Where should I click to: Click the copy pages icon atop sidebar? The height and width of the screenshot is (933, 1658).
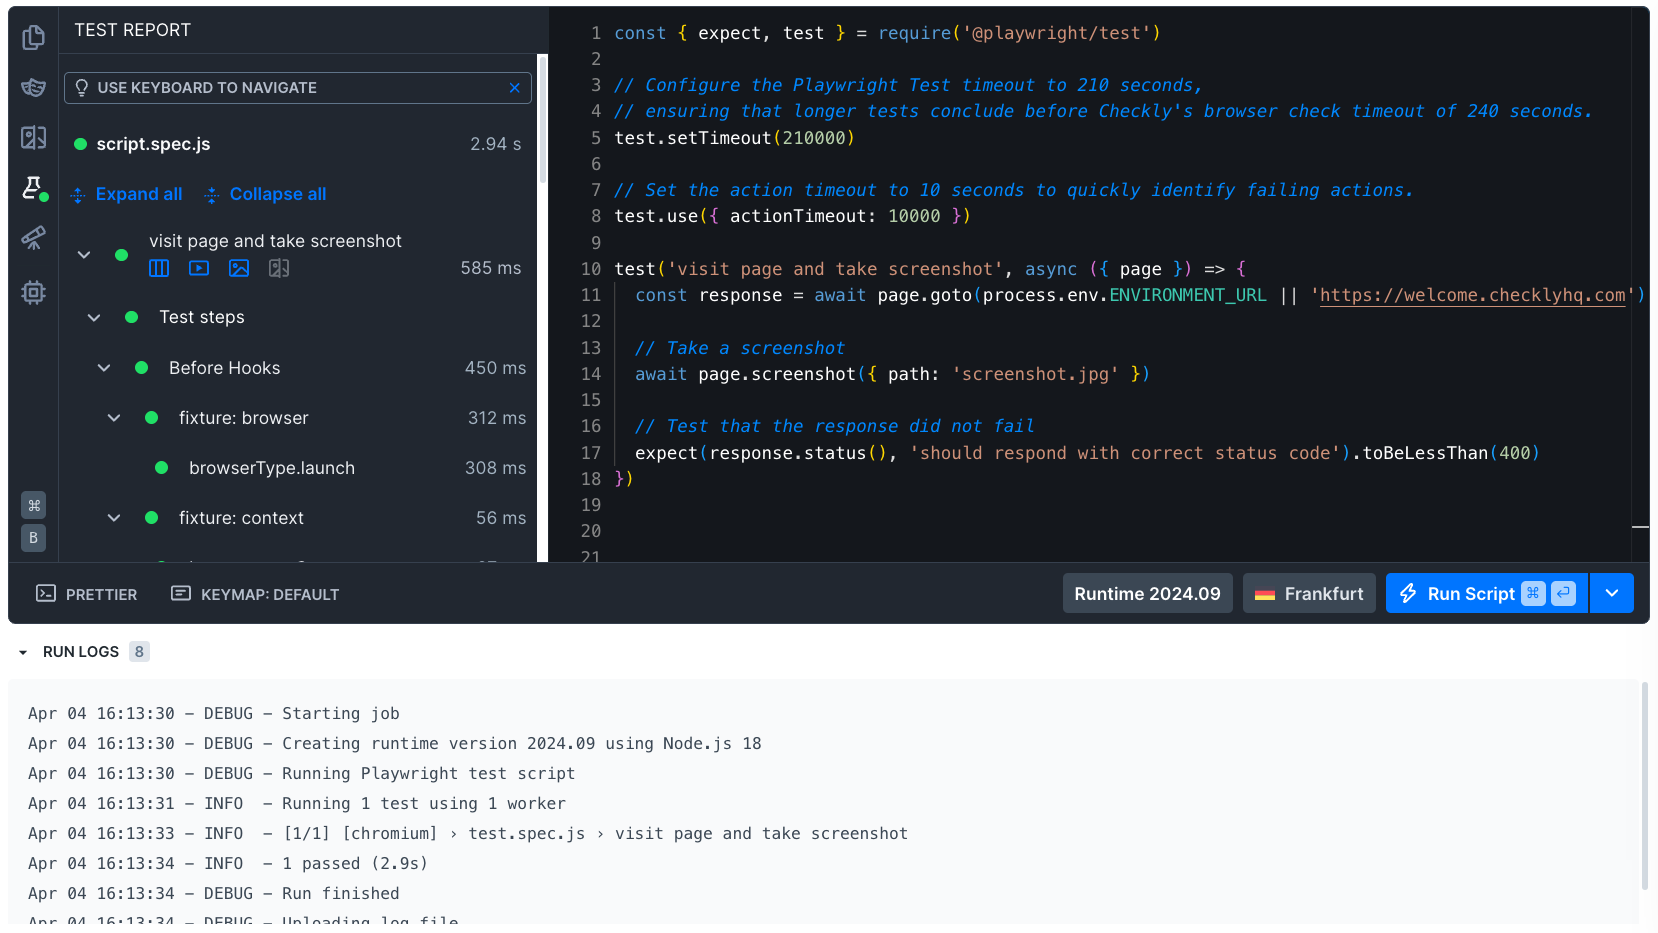[x=33, y=36]
